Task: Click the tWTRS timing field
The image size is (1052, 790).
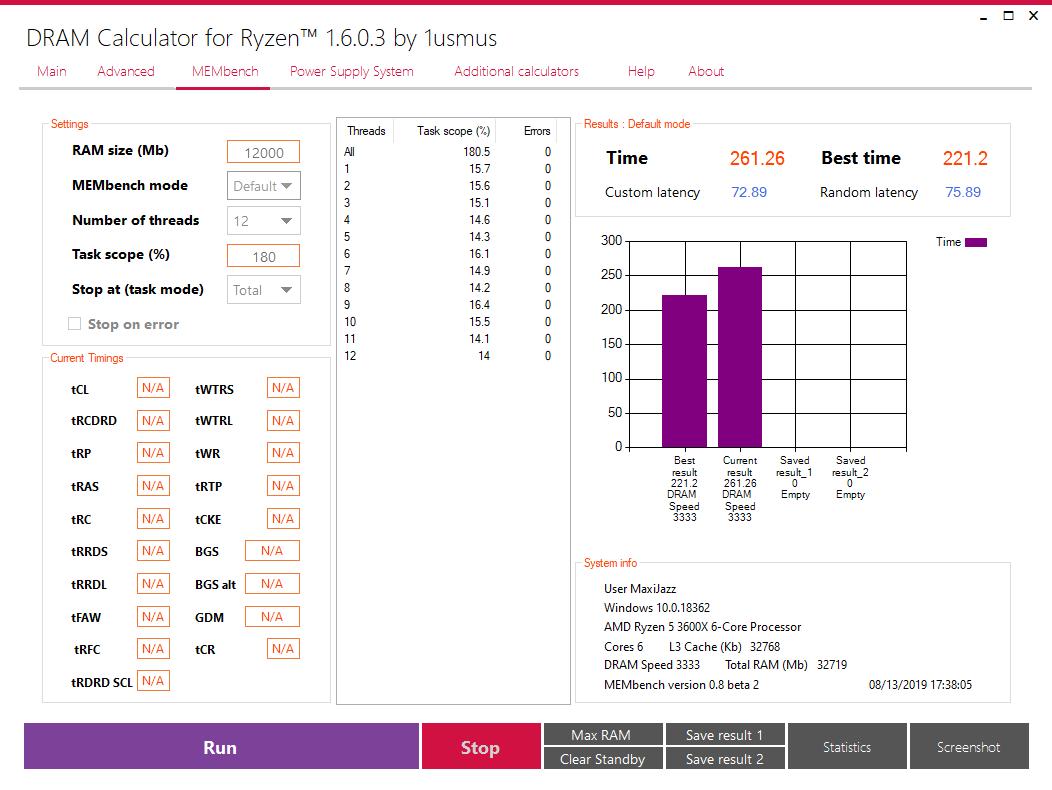Action: pyautogui.click(x=283, y=388)
